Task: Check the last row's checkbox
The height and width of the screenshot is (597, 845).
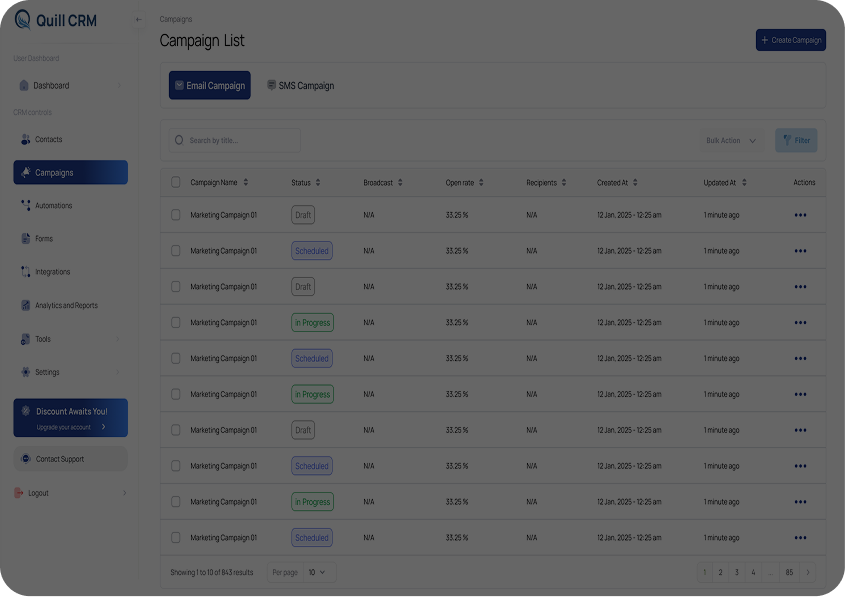Action: (176, 538)
